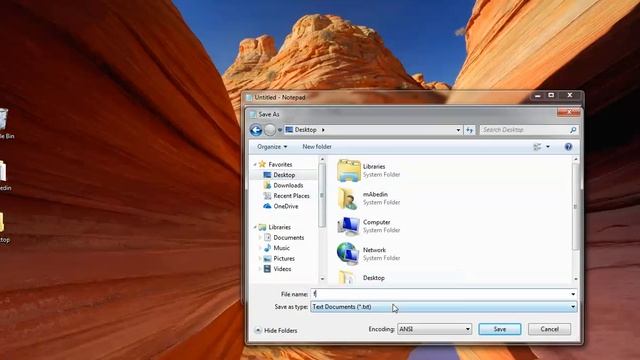This screenshot has height=360, width=640.
Task: Click the file list scrollbar up arrow
Action: point(576,159)
